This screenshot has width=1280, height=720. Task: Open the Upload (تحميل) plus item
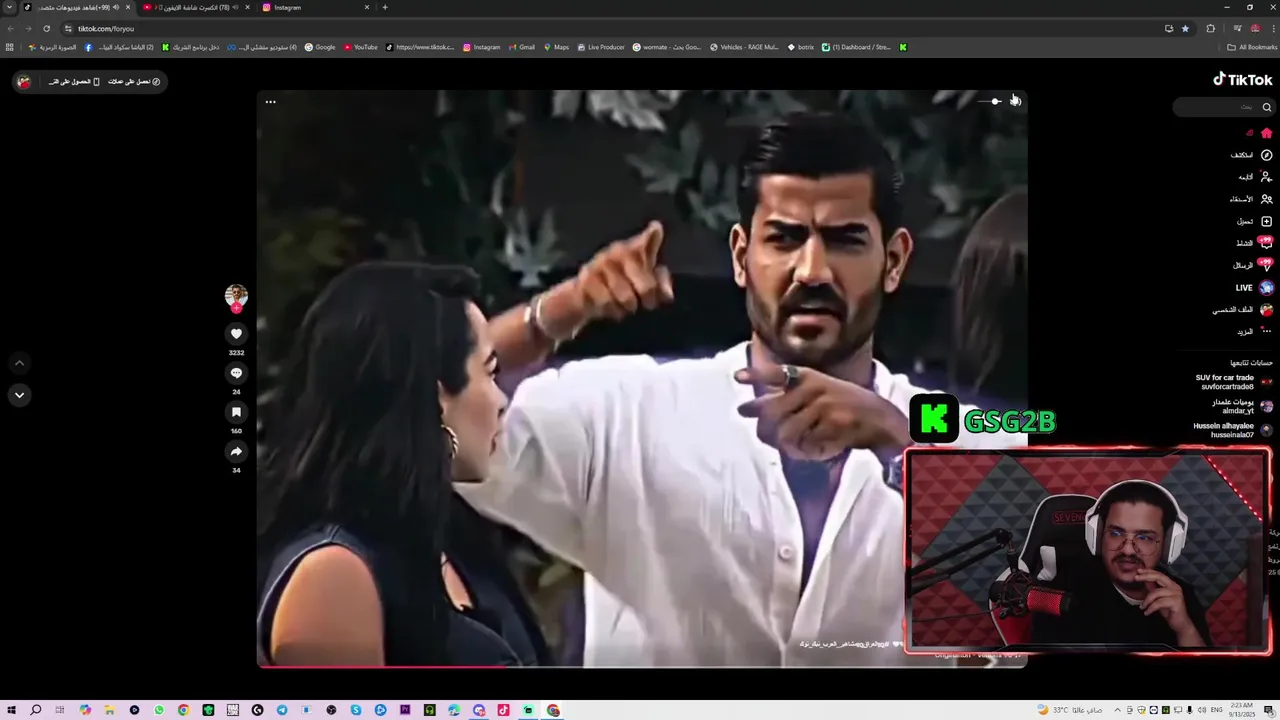point(1254,221)
